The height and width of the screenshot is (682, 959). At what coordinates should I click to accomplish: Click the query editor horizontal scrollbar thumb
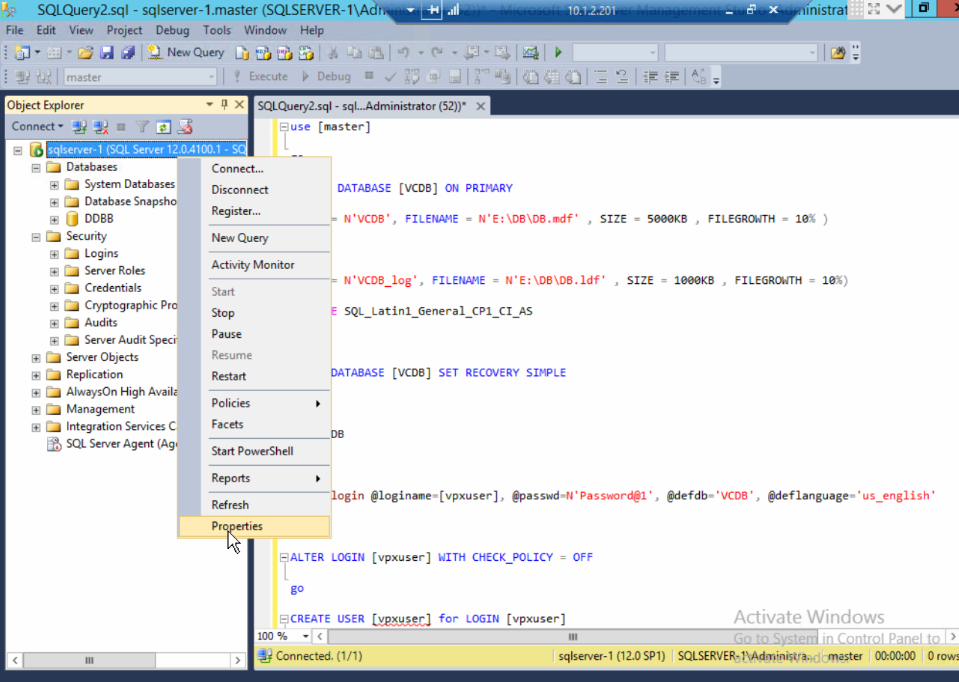pos(572,637)
